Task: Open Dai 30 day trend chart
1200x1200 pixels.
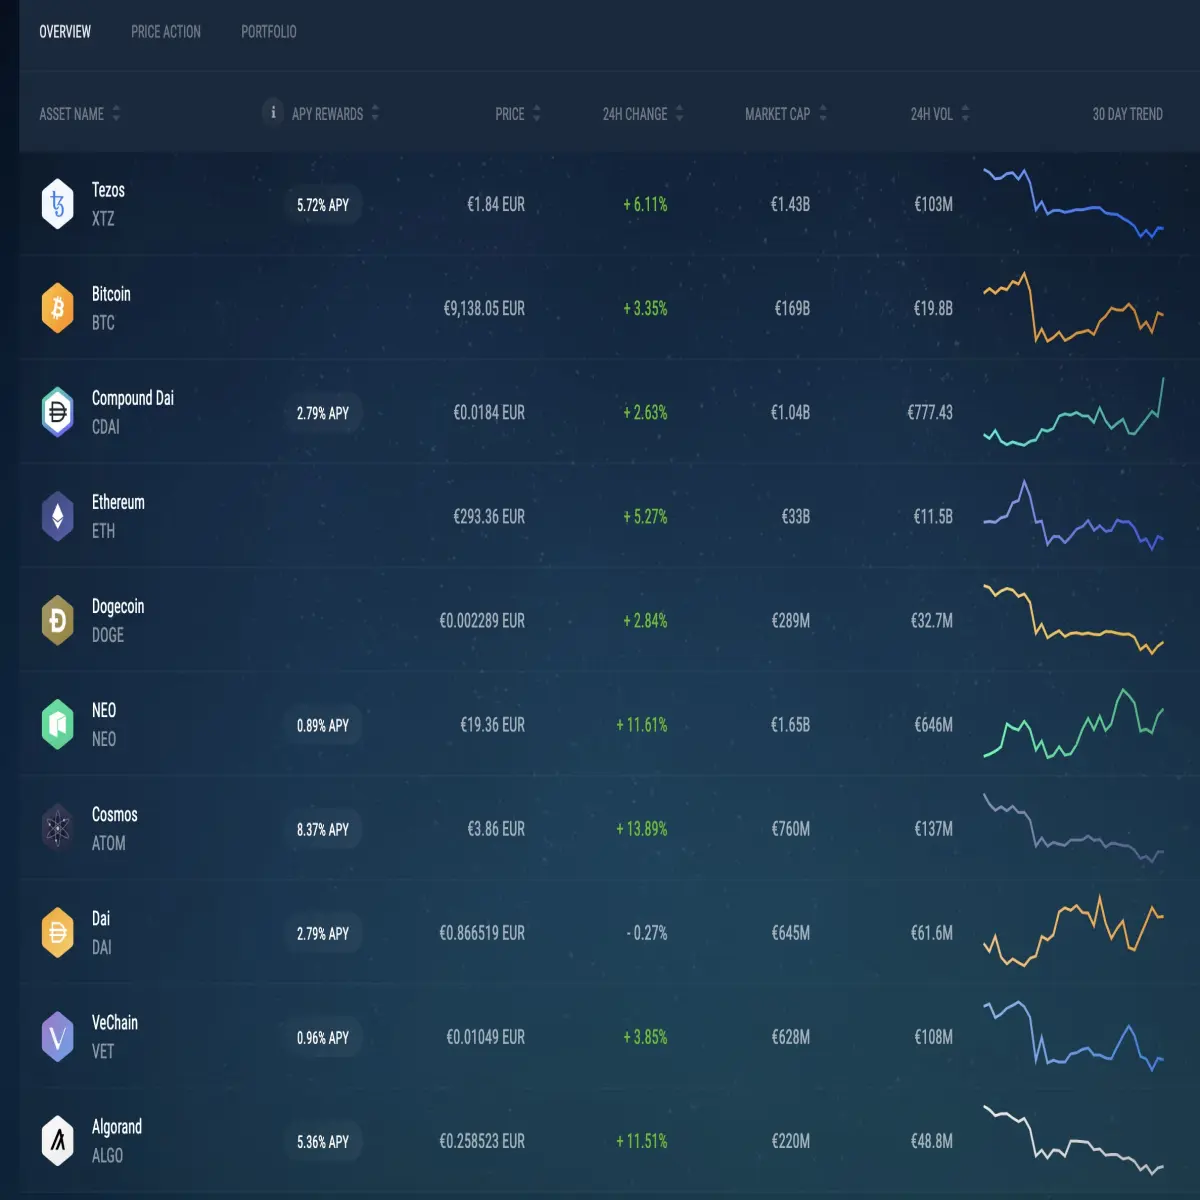Action: 1073,931
